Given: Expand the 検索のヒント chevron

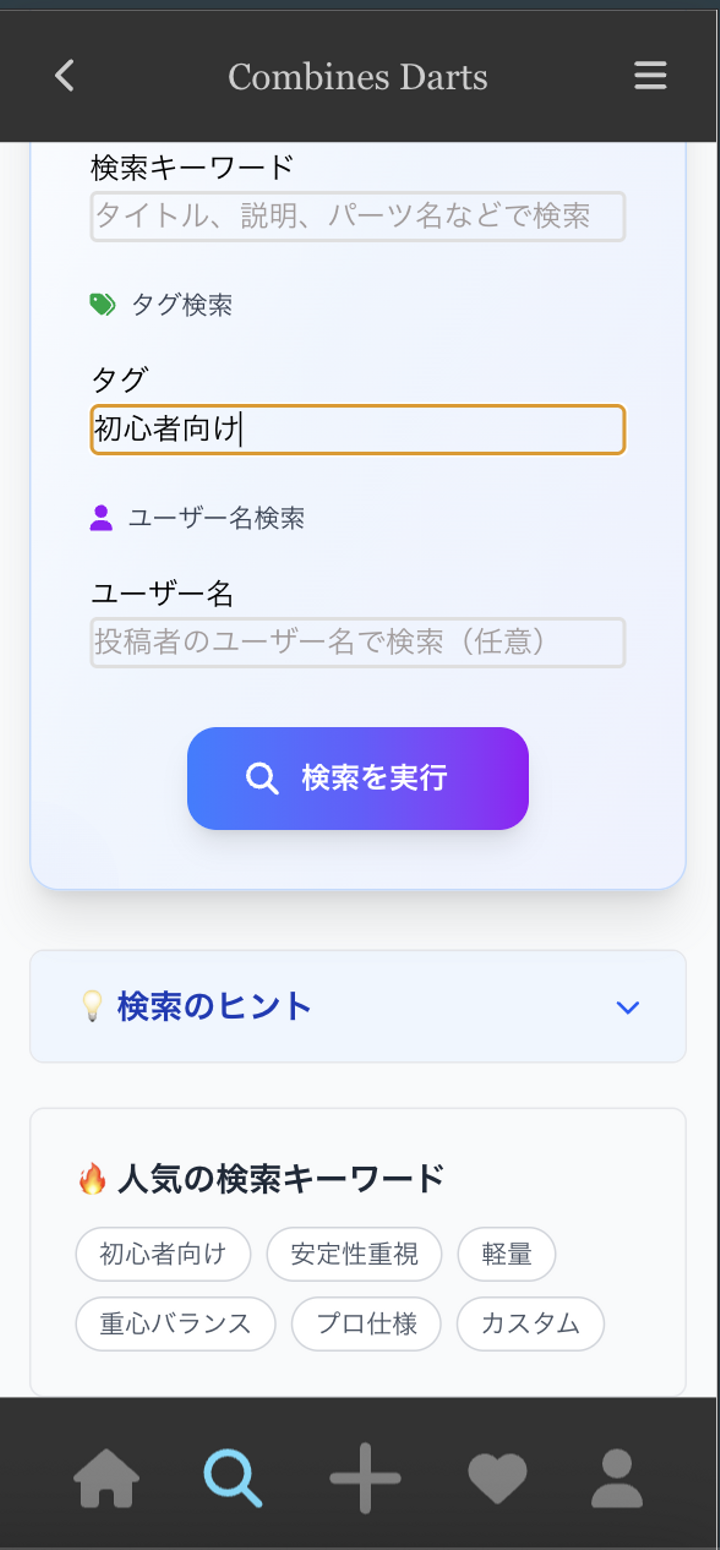Looking at the screenshot, I should coord(627,1007).
